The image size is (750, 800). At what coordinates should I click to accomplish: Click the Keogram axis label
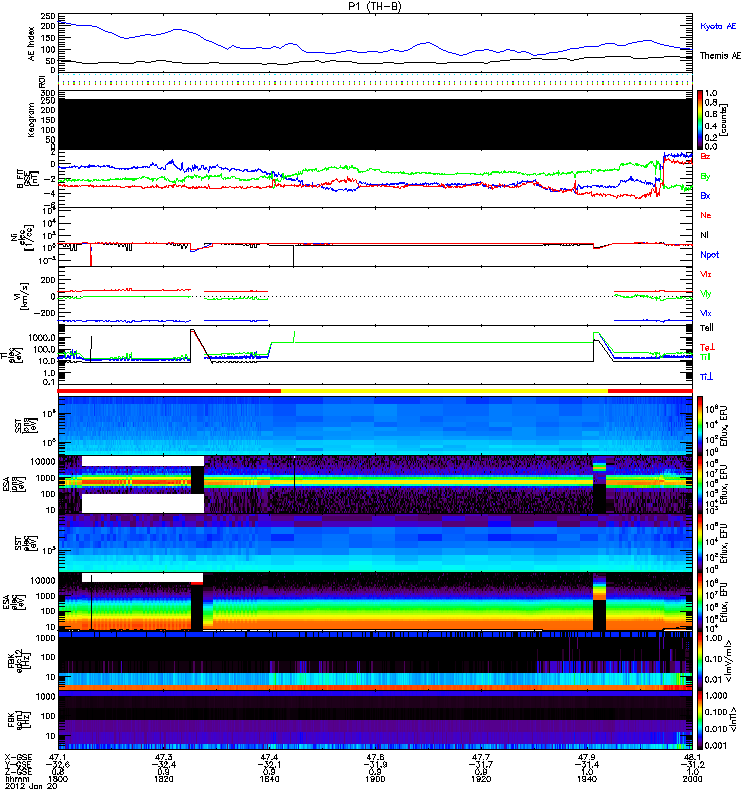pyautogui.click(x=32, y=120)
